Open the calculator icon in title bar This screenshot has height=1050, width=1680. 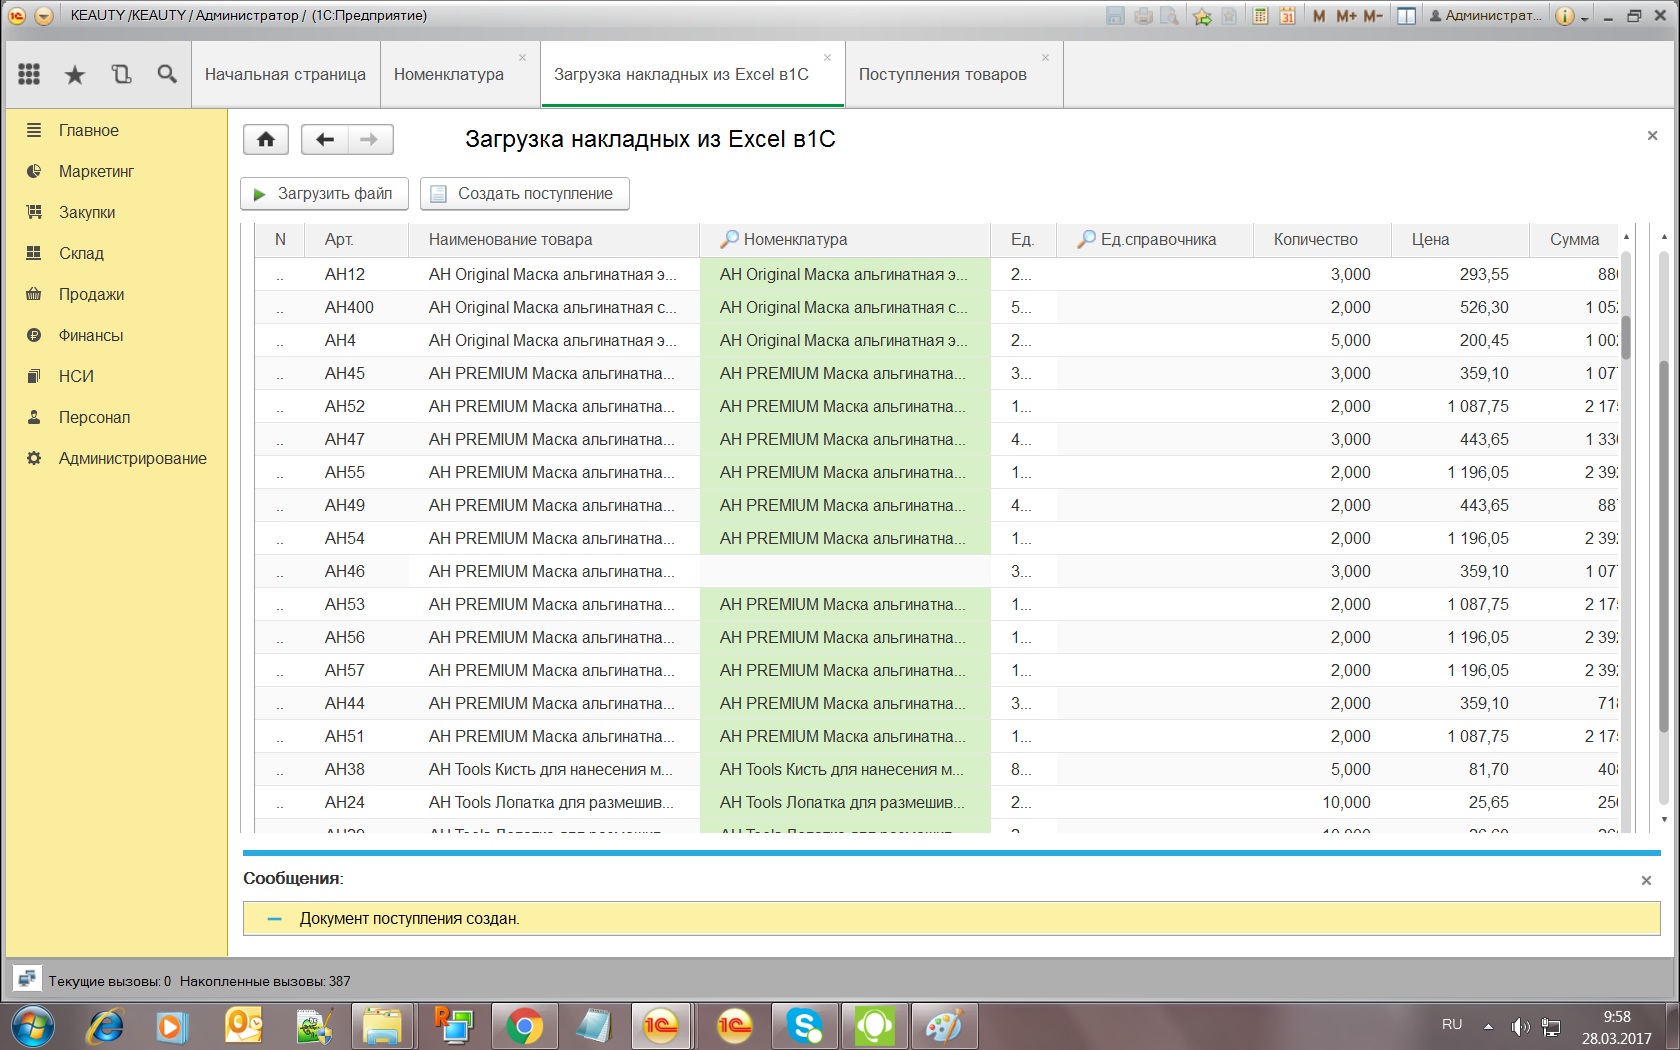1261,16
